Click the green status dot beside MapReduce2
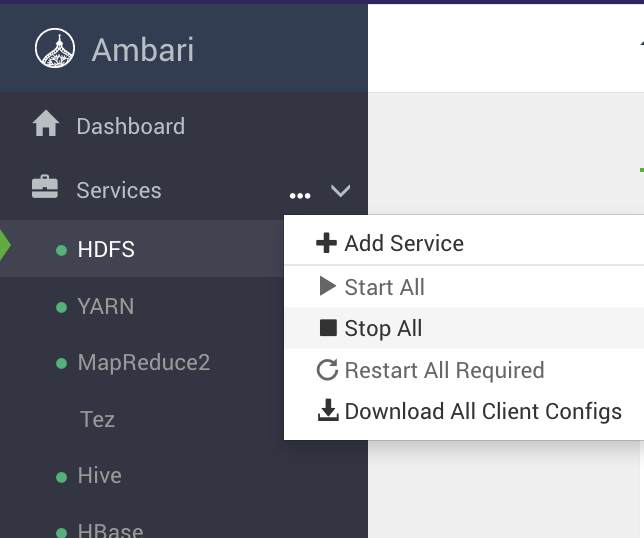 [x=61, y=363]
